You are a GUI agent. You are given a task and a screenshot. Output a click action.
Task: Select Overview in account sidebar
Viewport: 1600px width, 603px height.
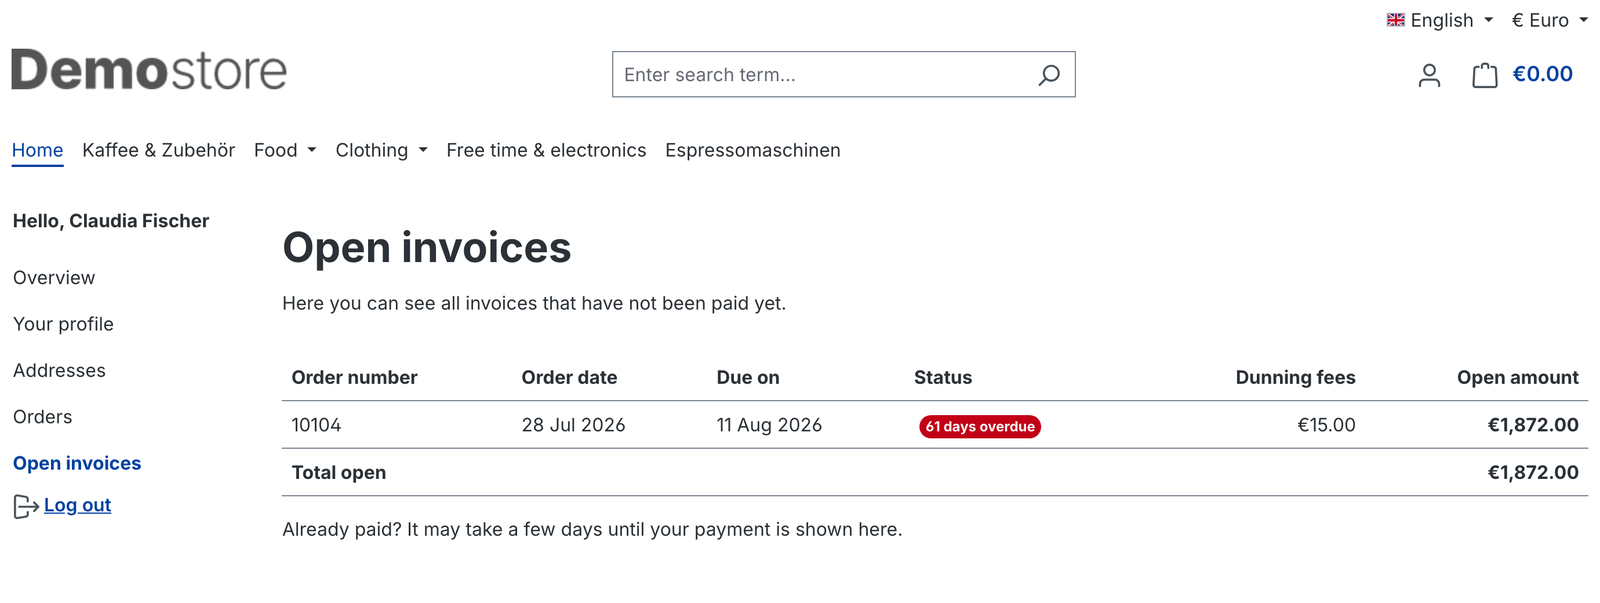coord(54,278)
